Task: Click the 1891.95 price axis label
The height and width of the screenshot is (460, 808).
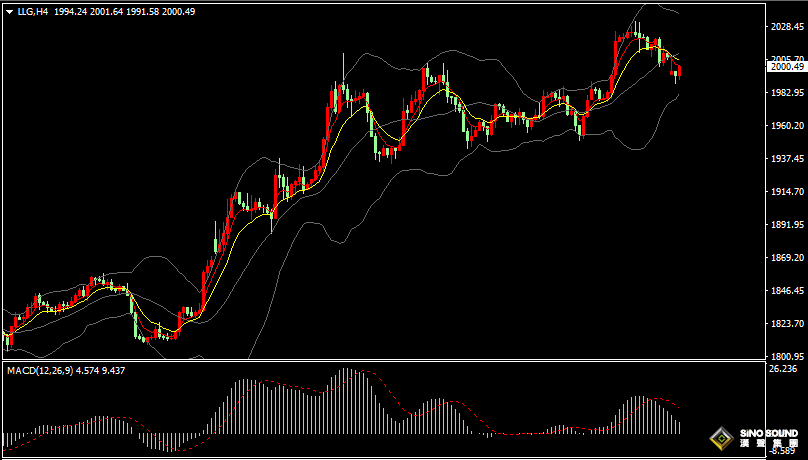Action: point(786,225)
